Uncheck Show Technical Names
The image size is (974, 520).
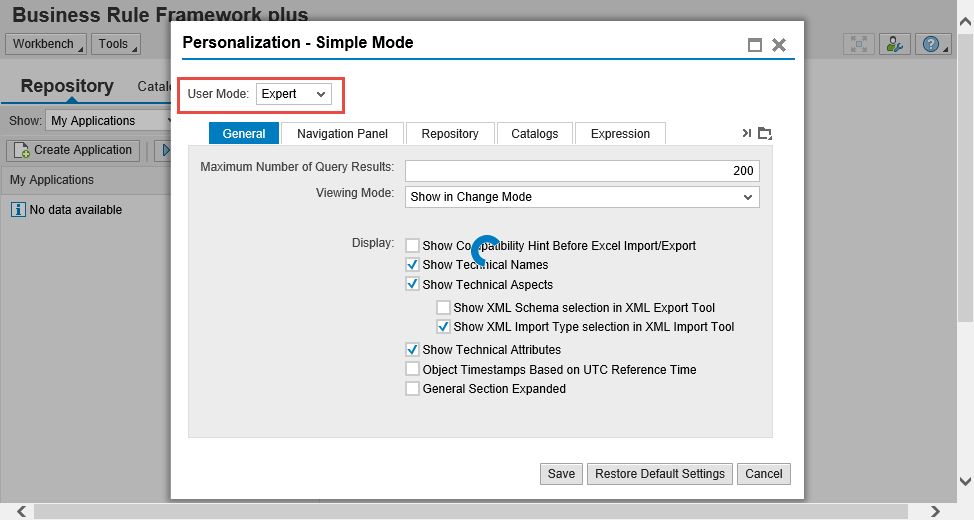point(412,265)
